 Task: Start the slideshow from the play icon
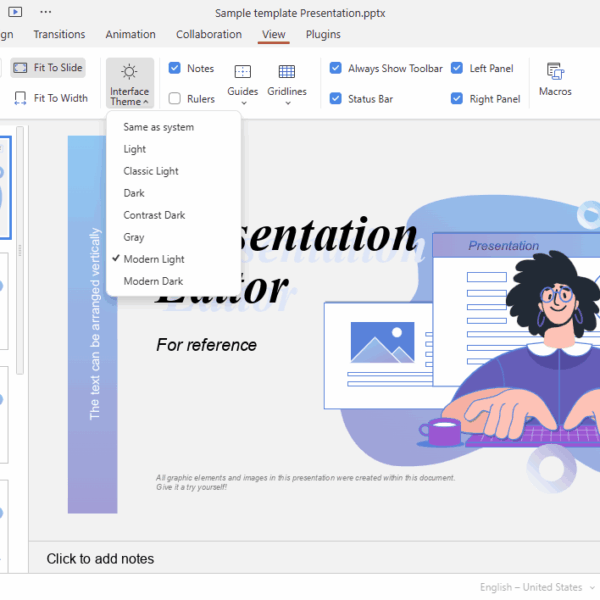15,12
